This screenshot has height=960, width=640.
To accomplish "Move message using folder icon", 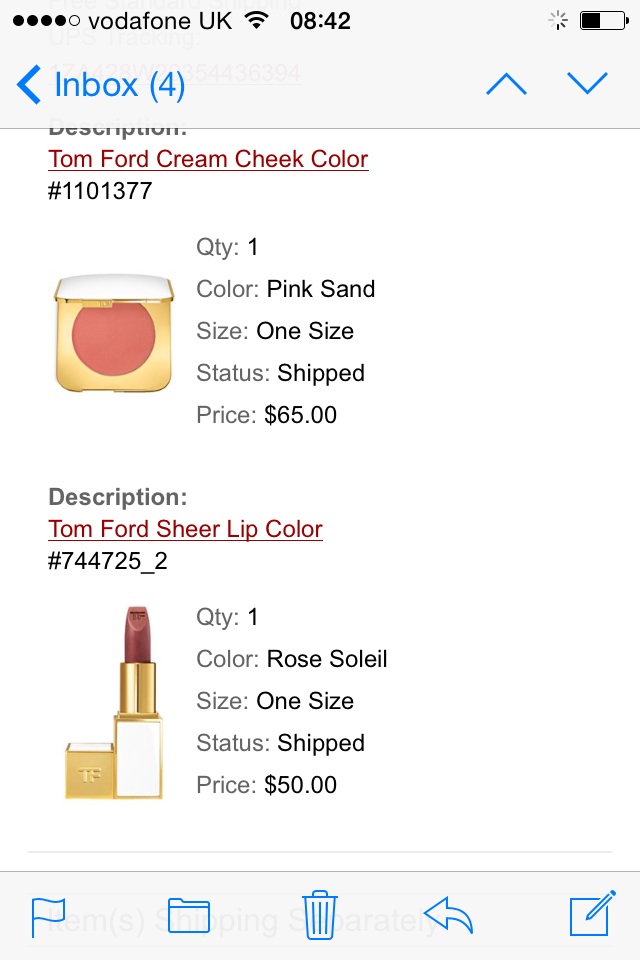I will pyautogui.click(x=189, y=916).
